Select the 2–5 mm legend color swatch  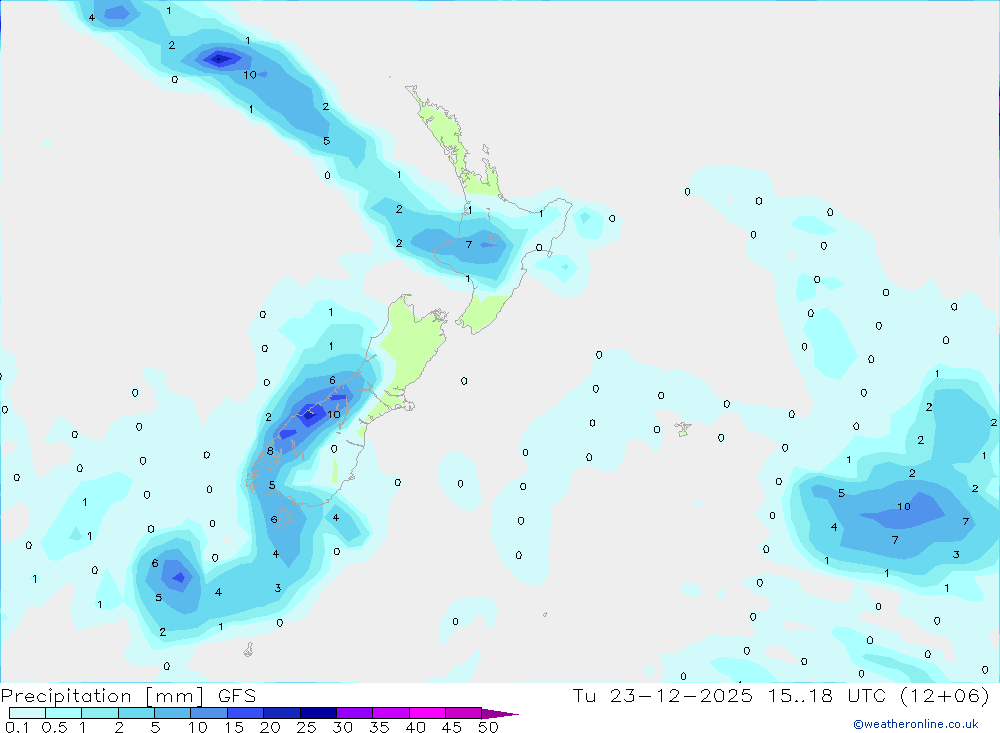pyautogui.click(x=136, y=713)
